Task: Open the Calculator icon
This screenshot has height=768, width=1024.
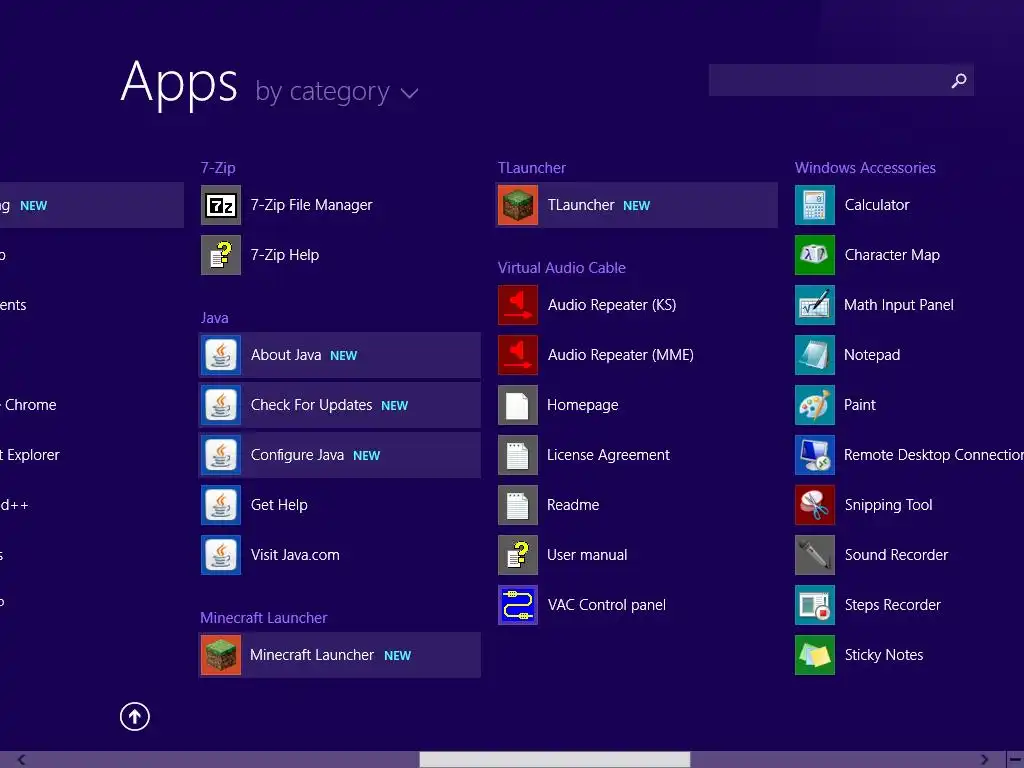Action: click(x=815, y=205)
